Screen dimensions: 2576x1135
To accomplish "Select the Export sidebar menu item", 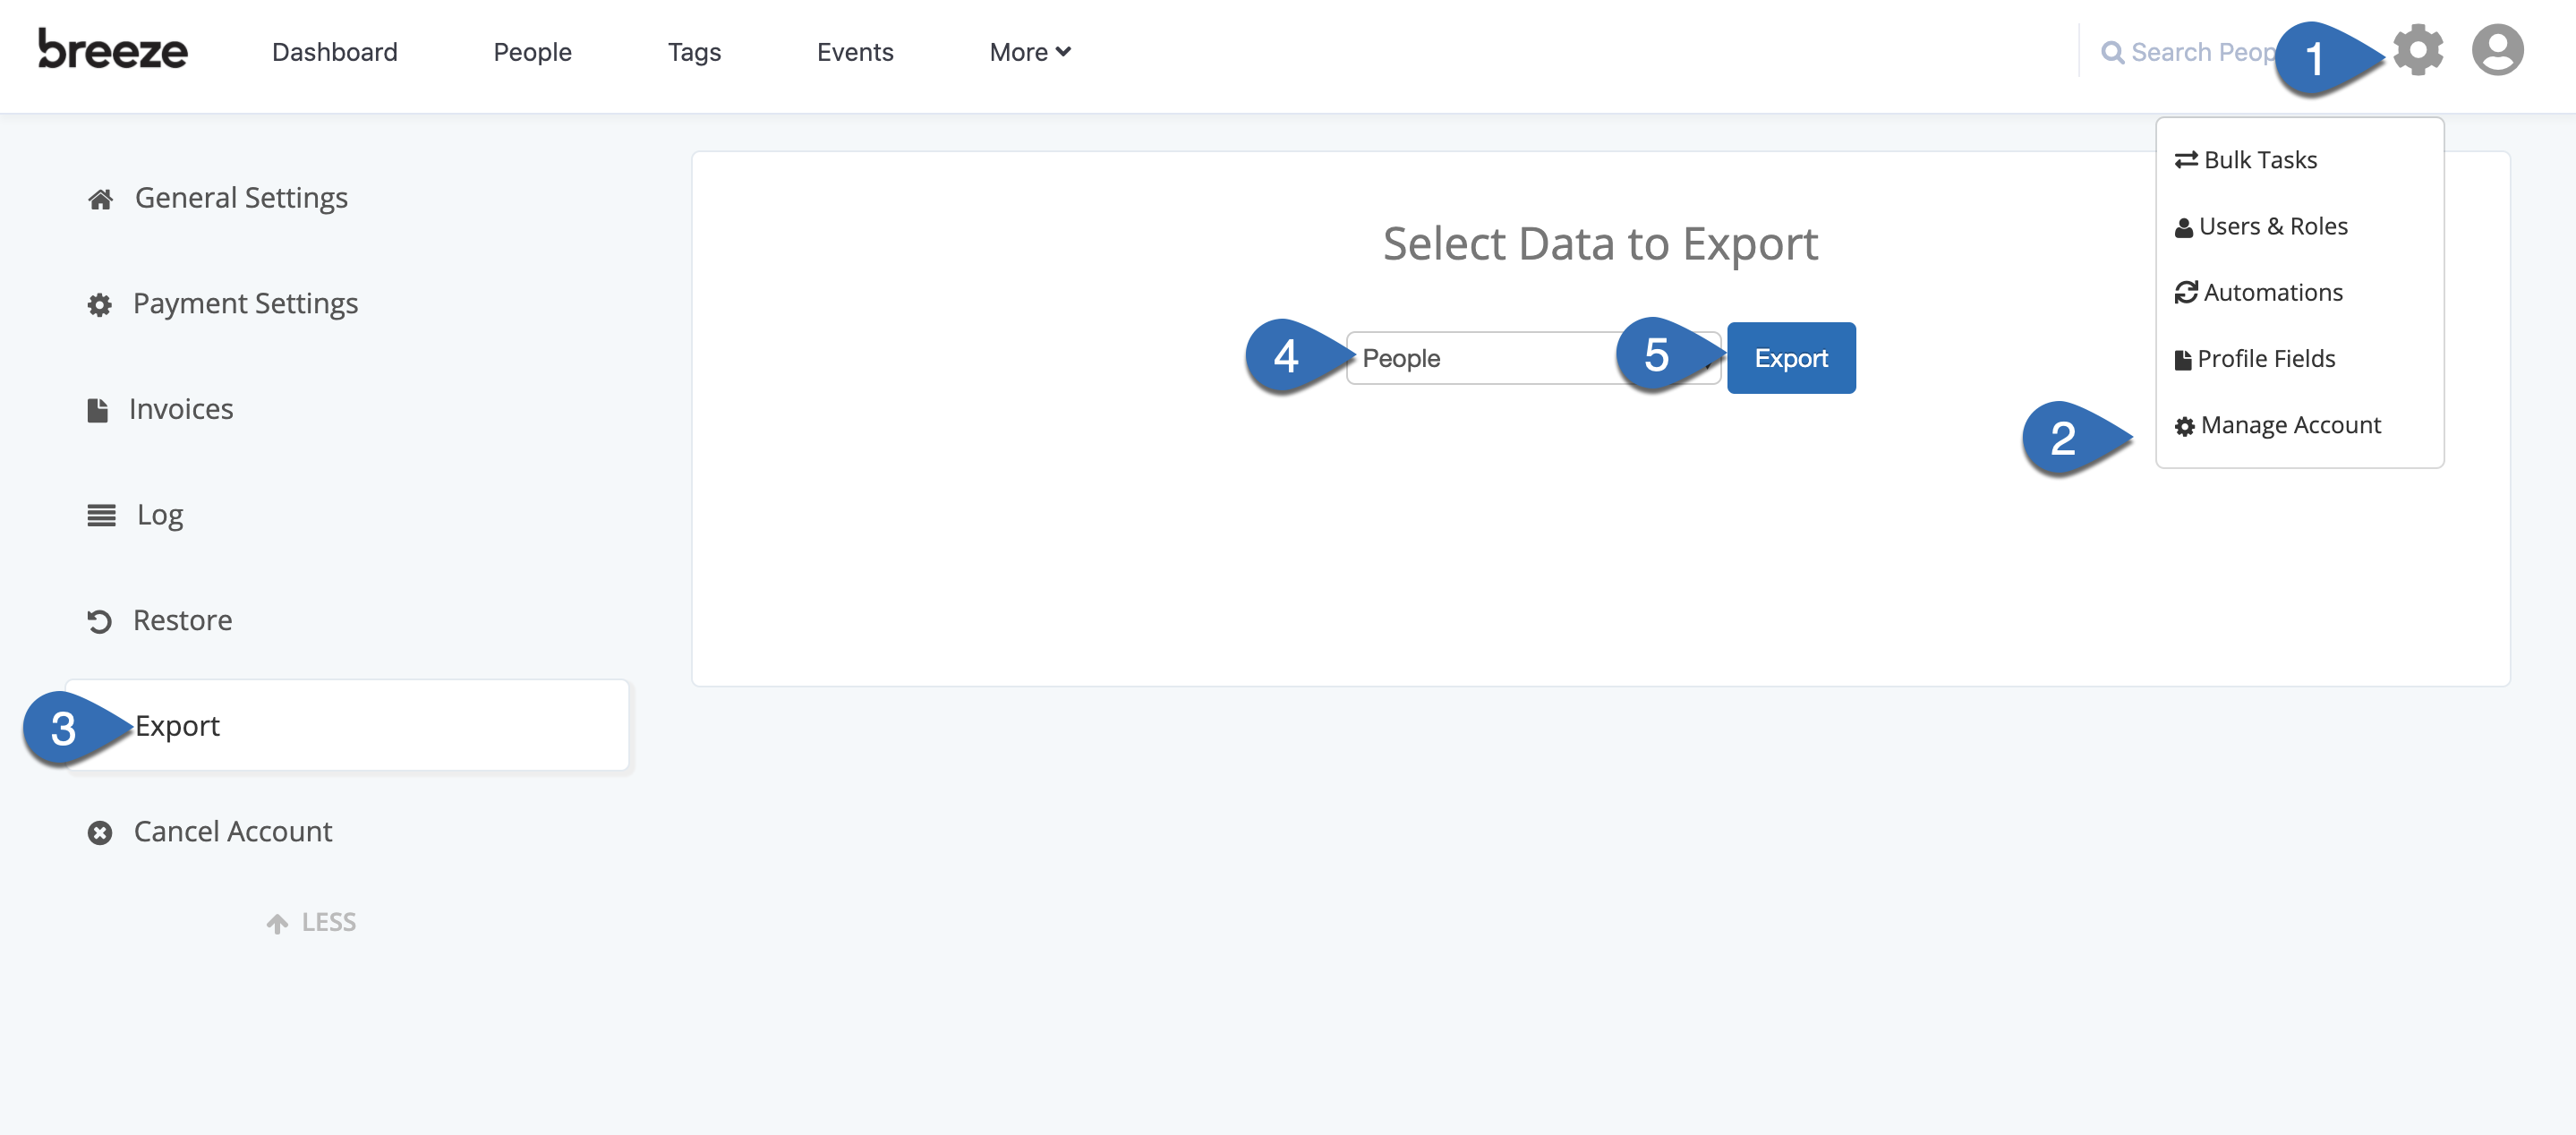I will 175,724.
